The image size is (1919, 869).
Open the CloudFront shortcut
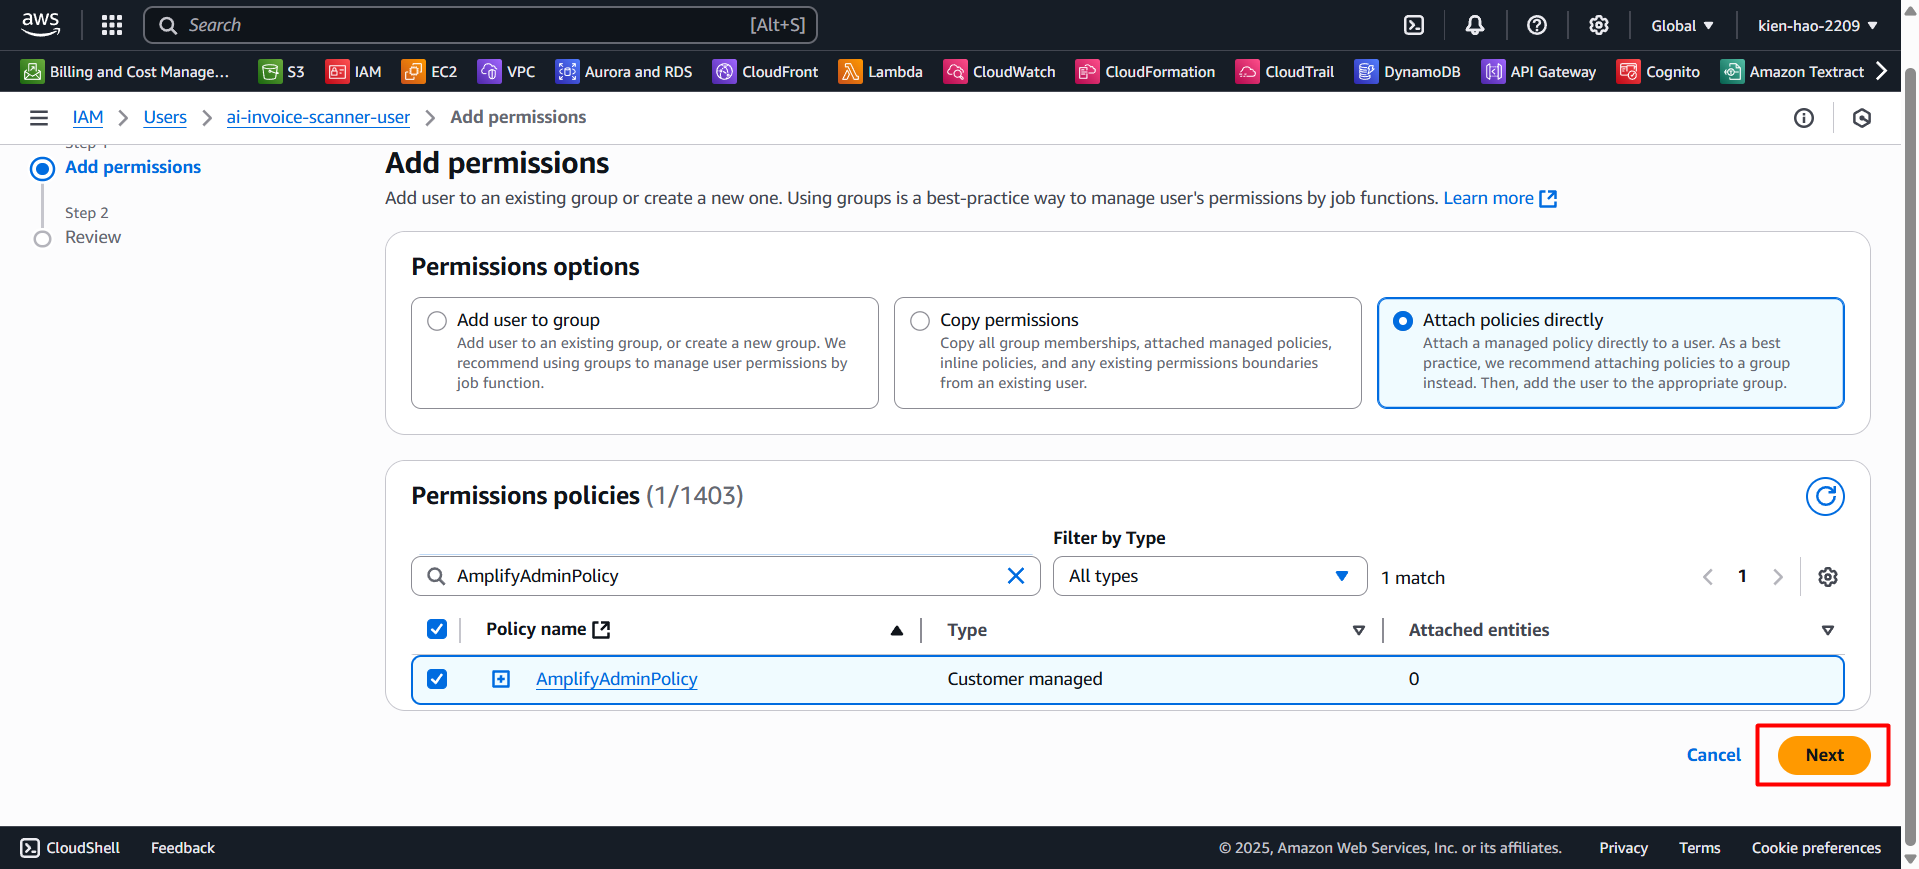click(x=765, y=71)
